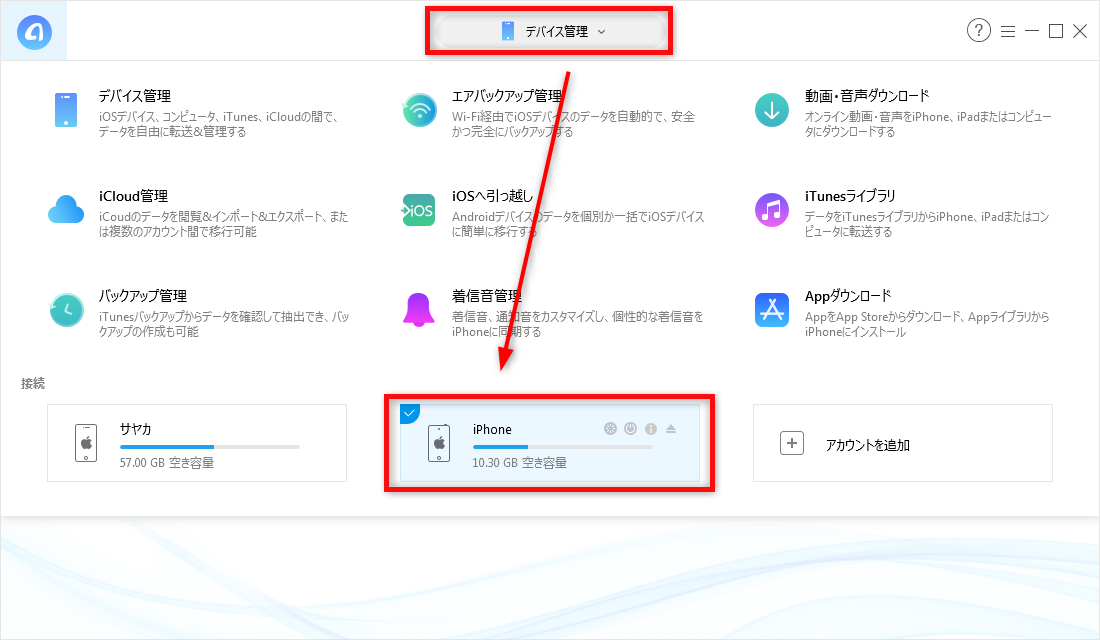Click the 着信音管理 bell icon
This screenshot has width=1100, height=640.
pos(419,310)
